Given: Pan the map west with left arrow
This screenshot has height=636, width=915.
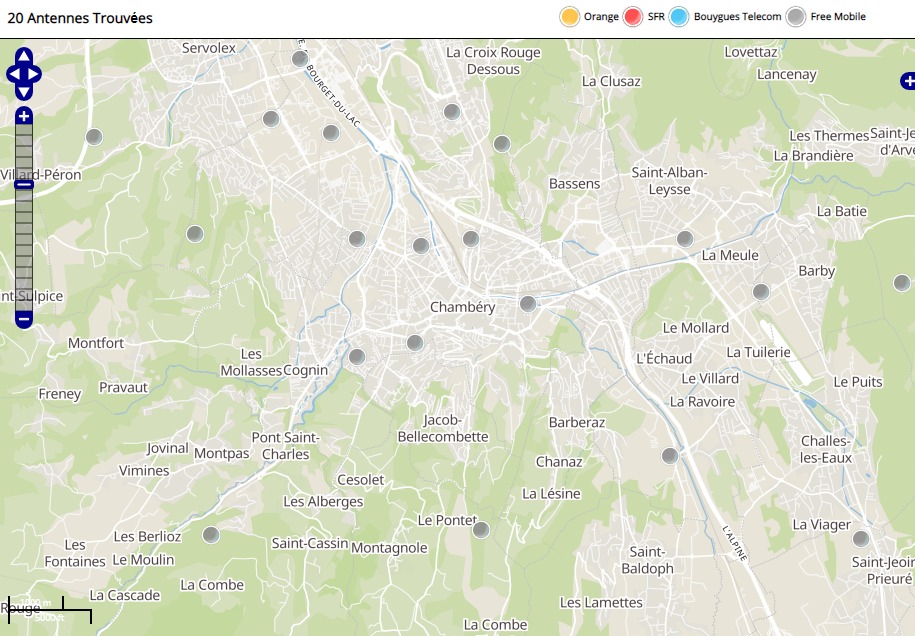Looking at the screenshot, I should pos(13,74).
